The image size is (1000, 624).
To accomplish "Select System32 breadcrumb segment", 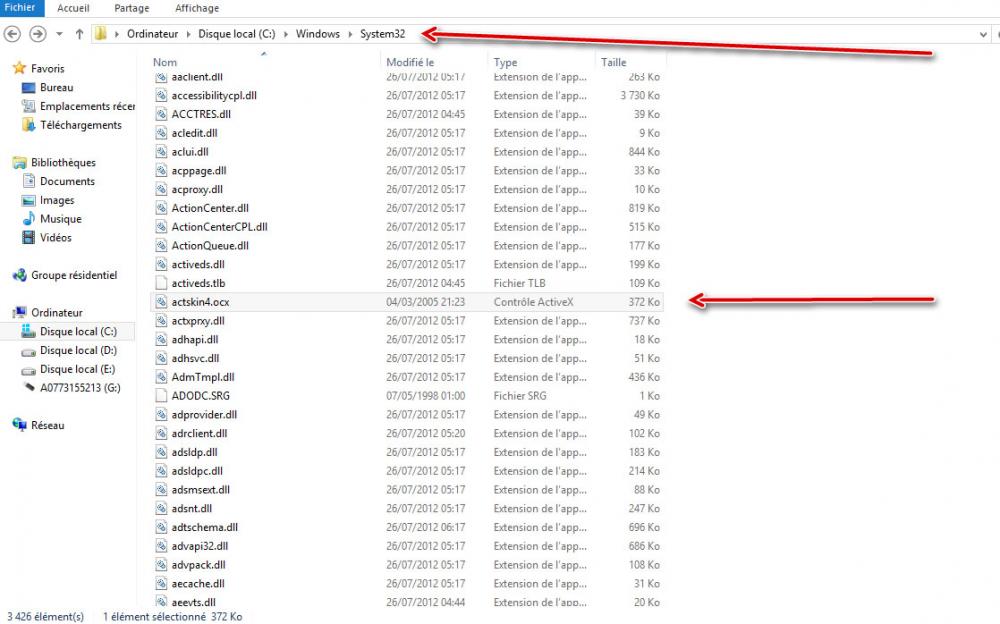I will coord(383,34).
